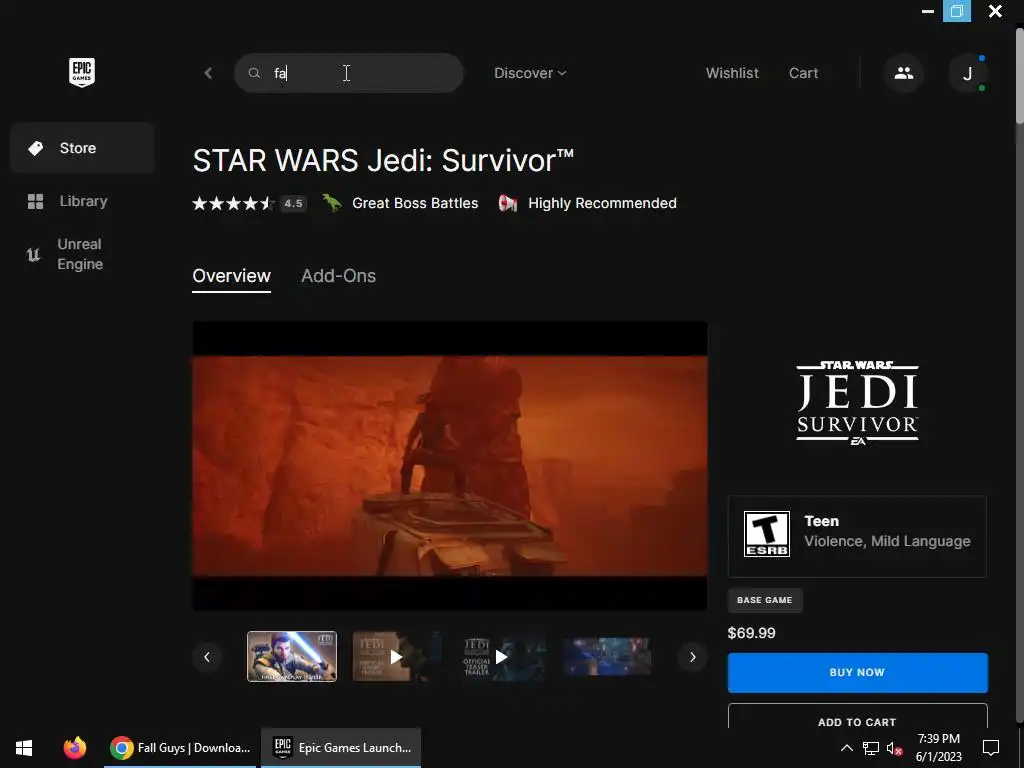Screen dimensions: 1024x768
Task: Select the first gameplay trailer thumbnail
Action: coord(292,656)
